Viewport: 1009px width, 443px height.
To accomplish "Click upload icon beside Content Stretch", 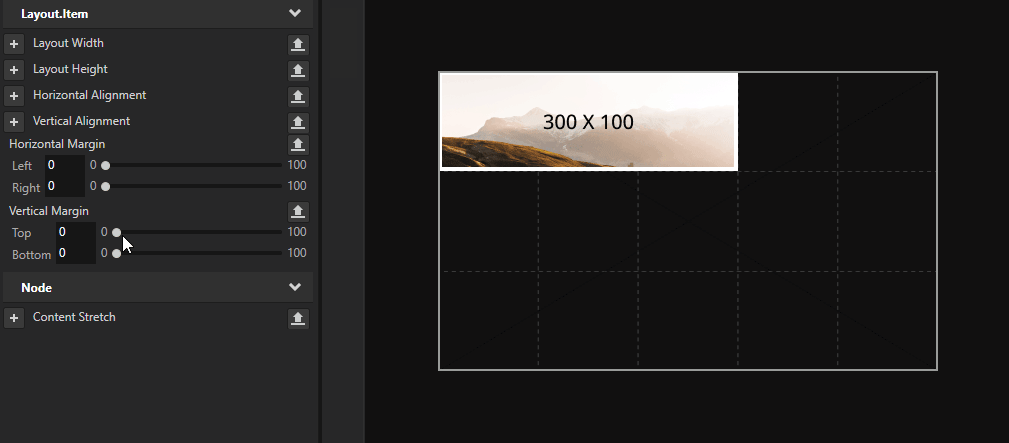I will click(298, 318).
